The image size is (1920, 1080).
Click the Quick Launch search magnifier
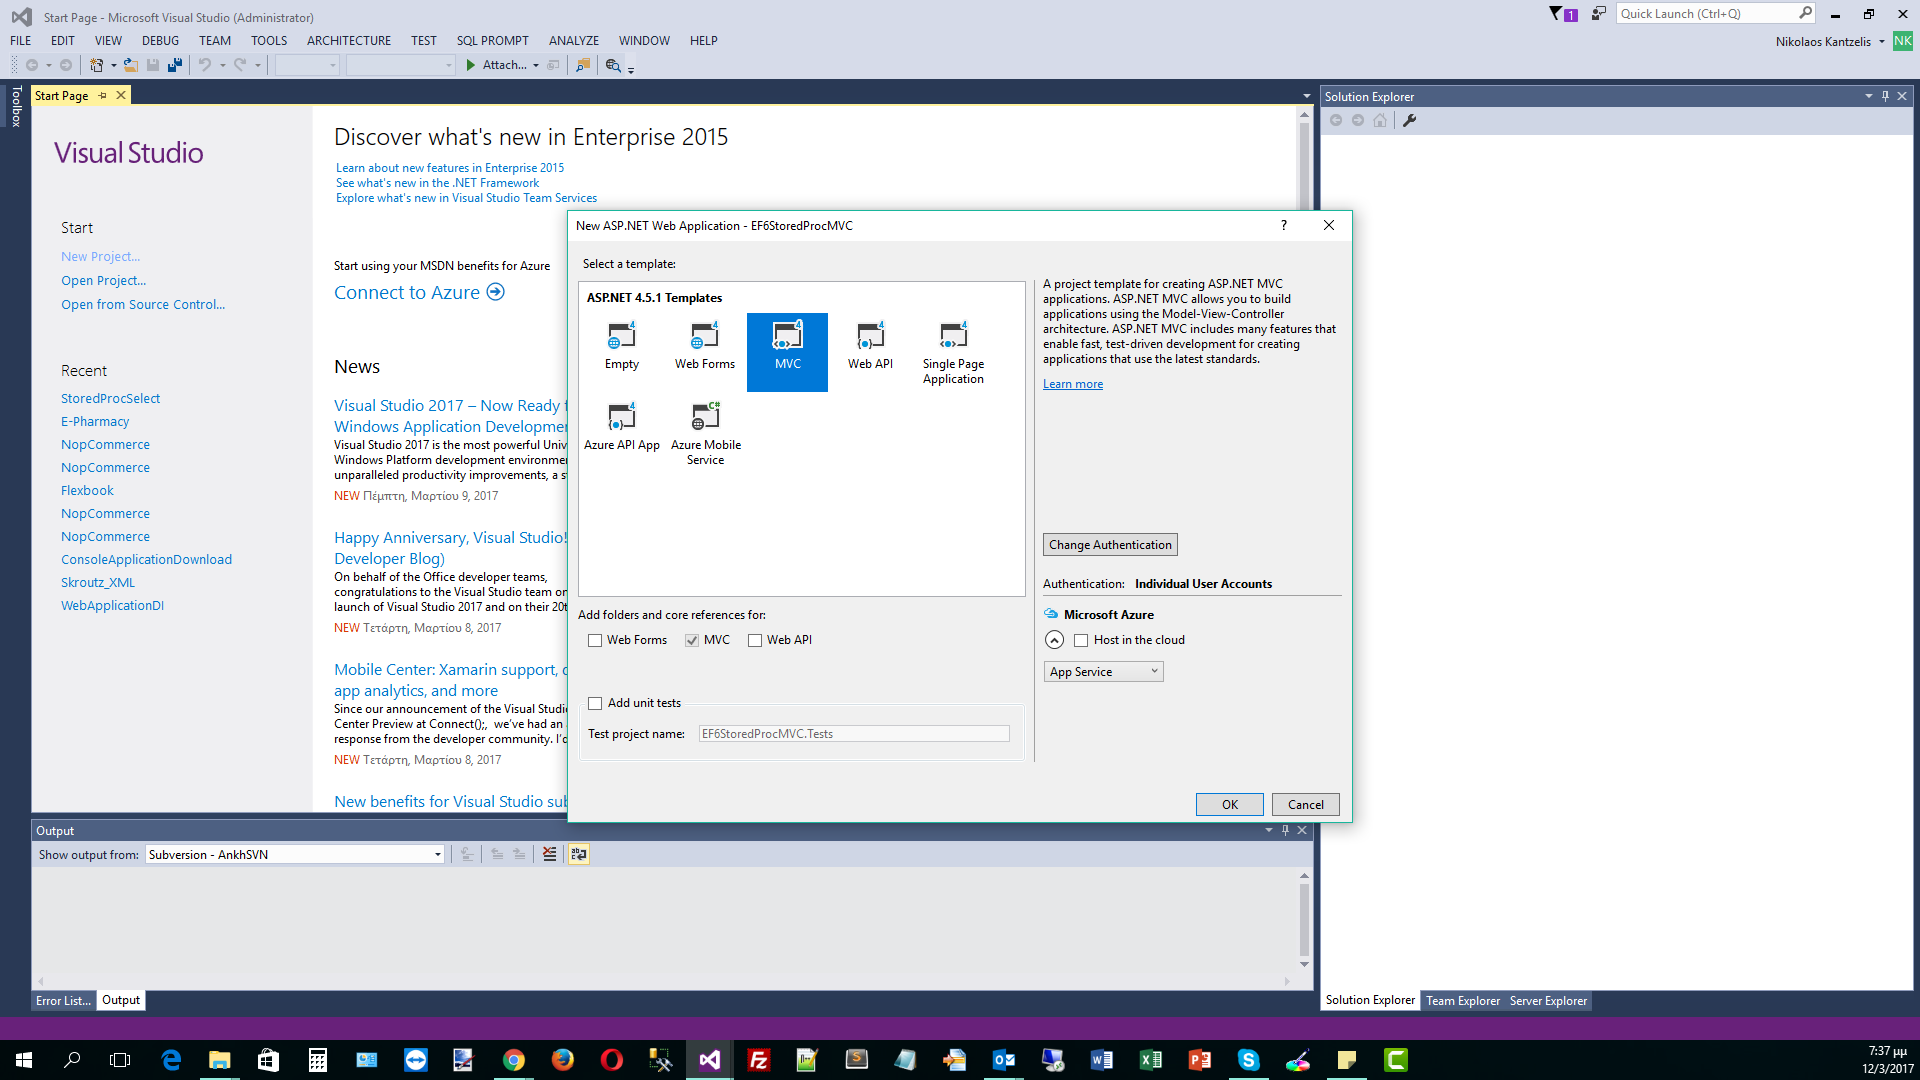1805,13
